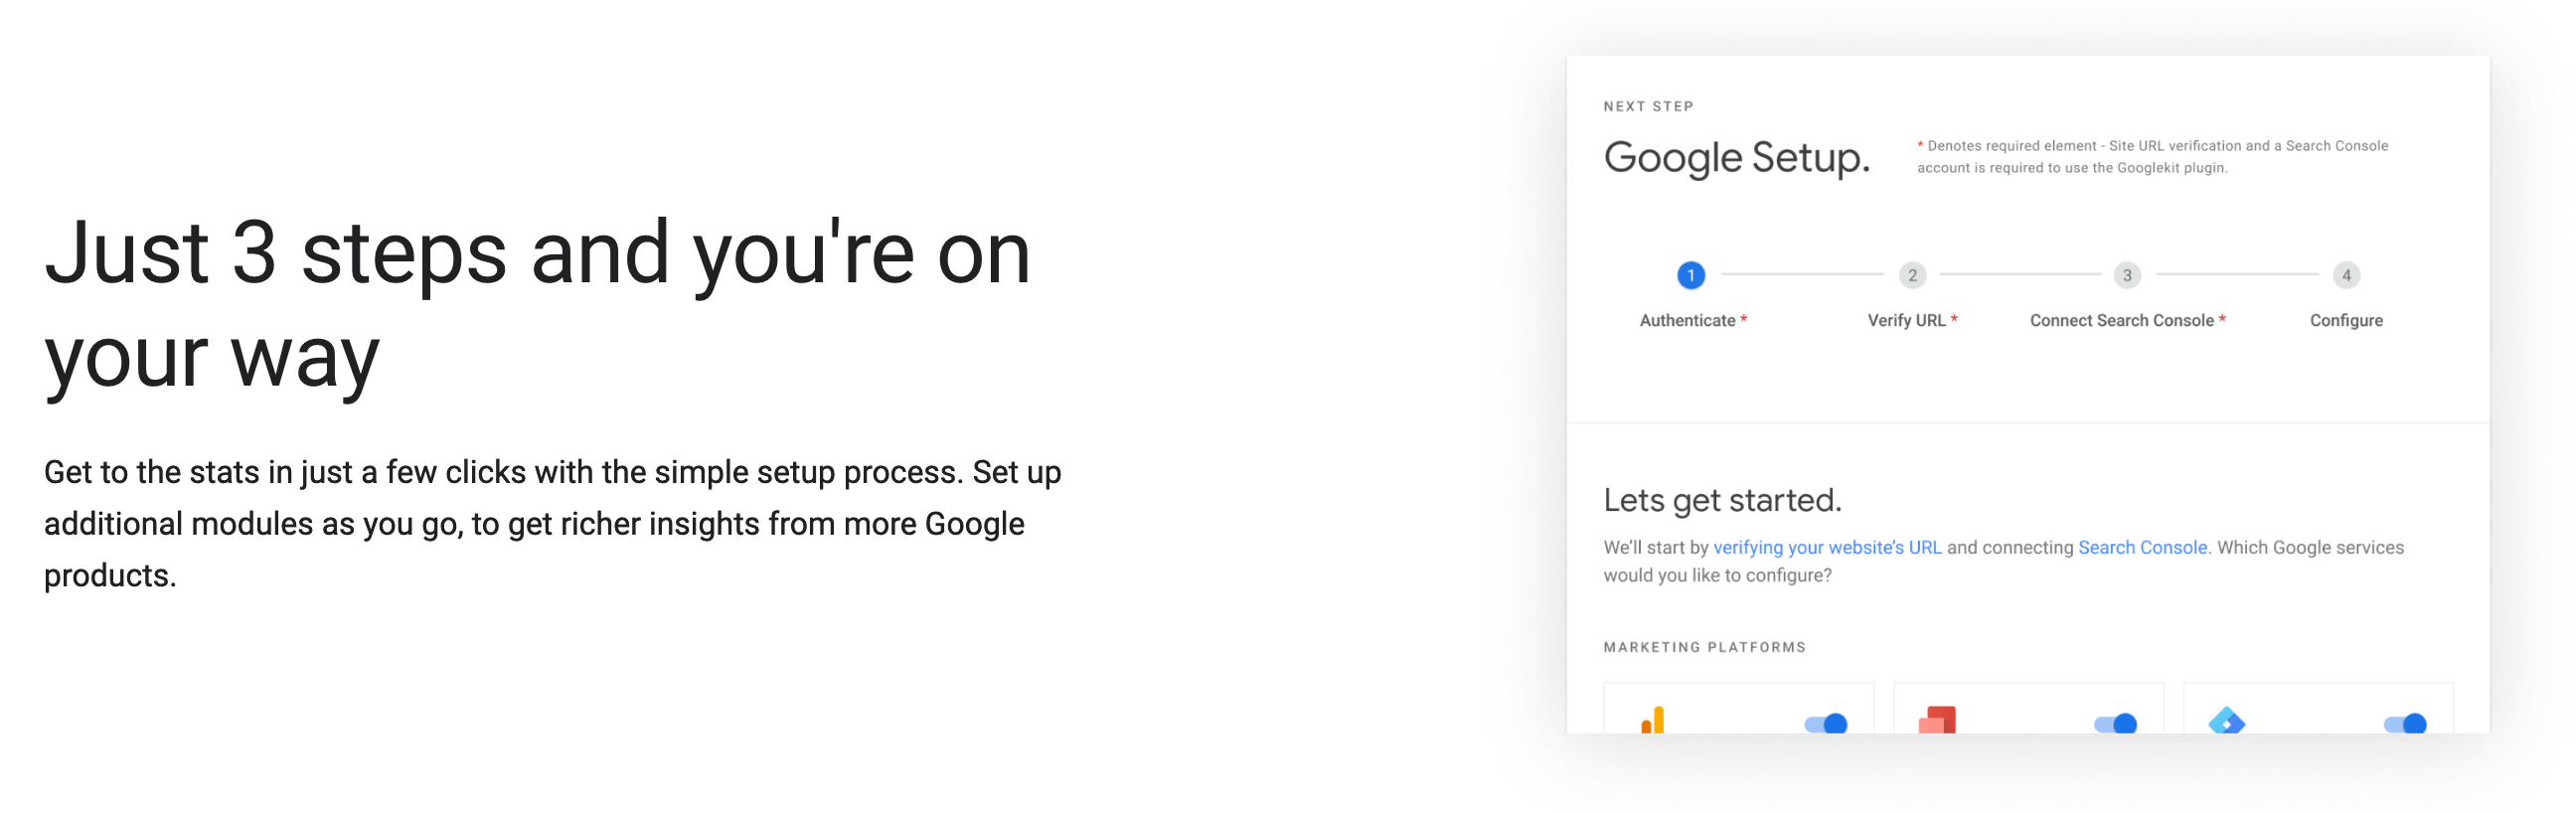Open the Search Console link

pos(2142,547)
